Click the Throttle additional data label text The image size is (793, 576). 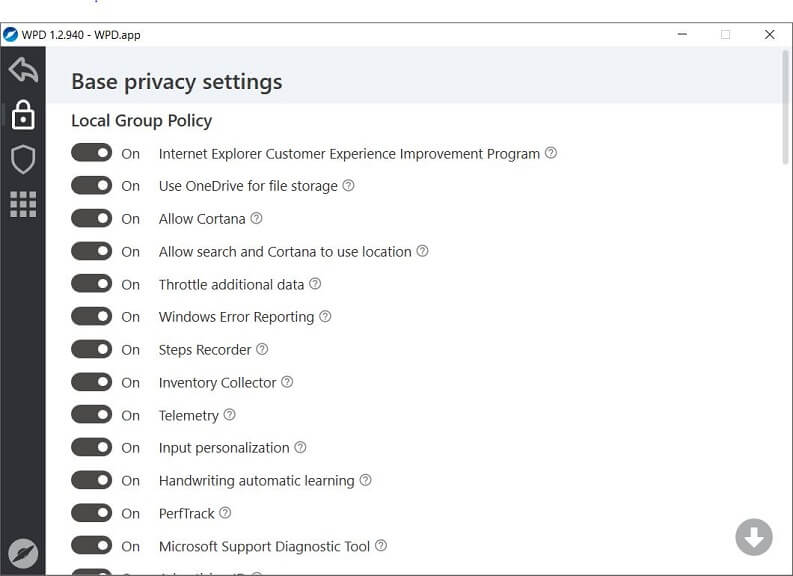click(x=231, y=284)
